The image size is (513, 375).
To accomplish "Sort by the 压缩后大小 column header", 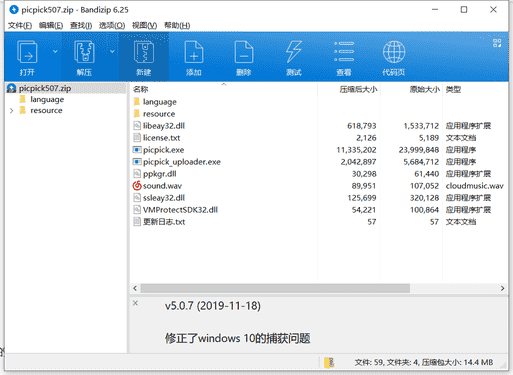I will [x=358, y=89].
